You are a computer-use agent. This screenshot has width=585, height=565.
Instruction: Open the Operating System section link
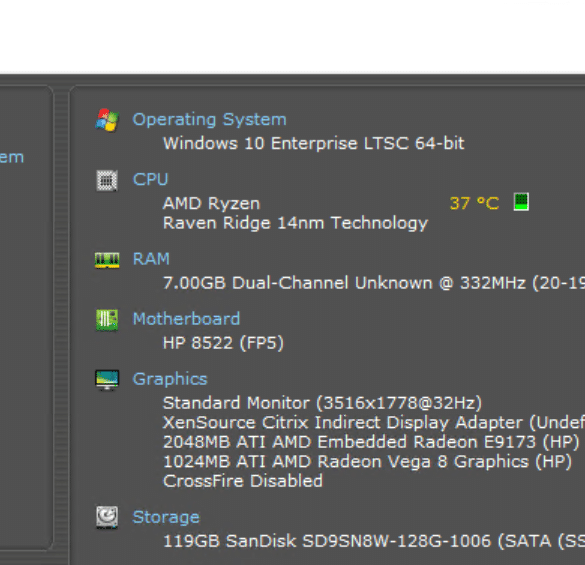coord(210,120)
